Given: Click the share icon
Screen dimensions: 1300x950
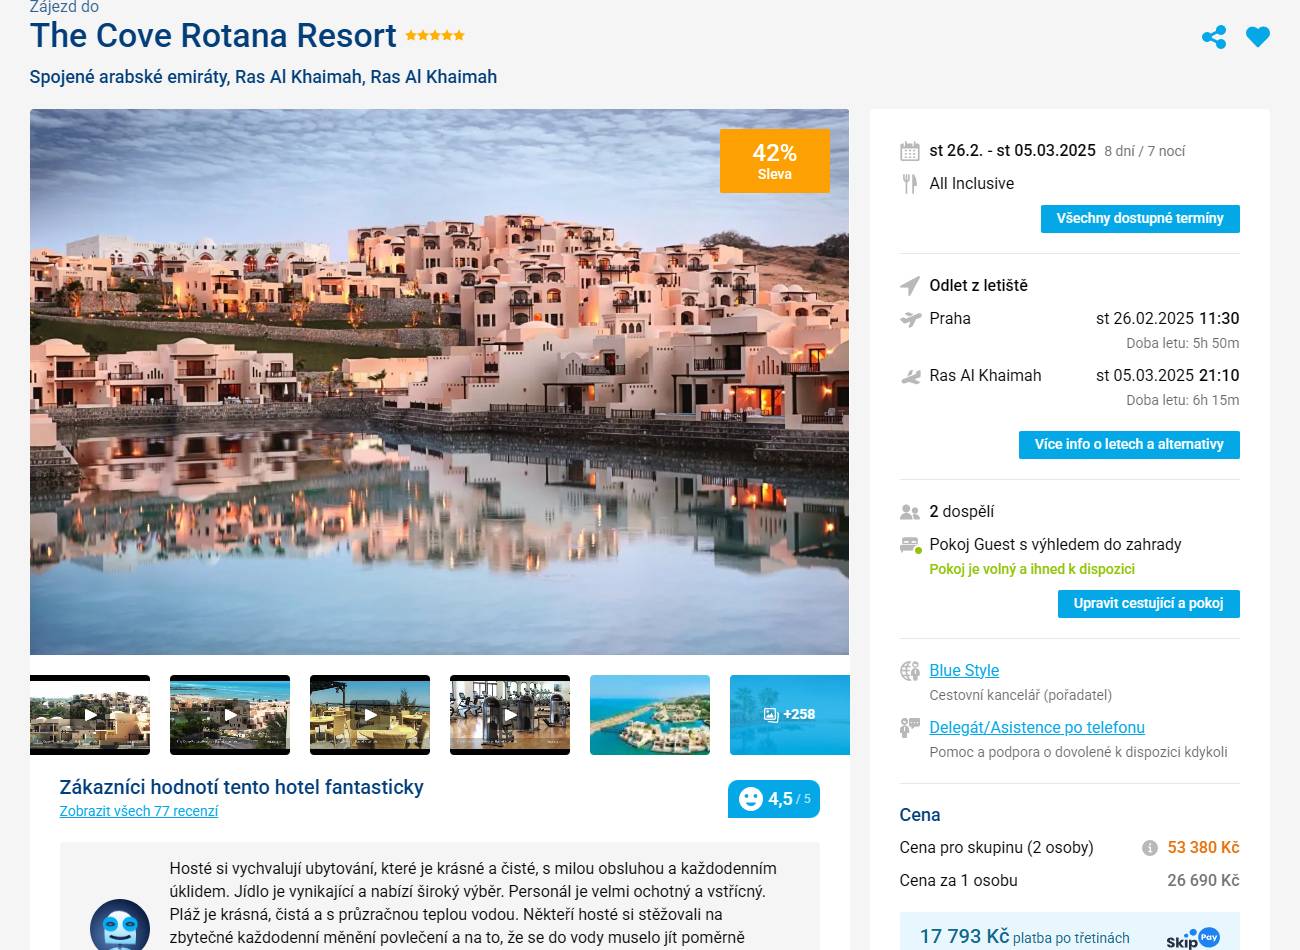Looking at the screenshot, I should tap(1214, 38).
